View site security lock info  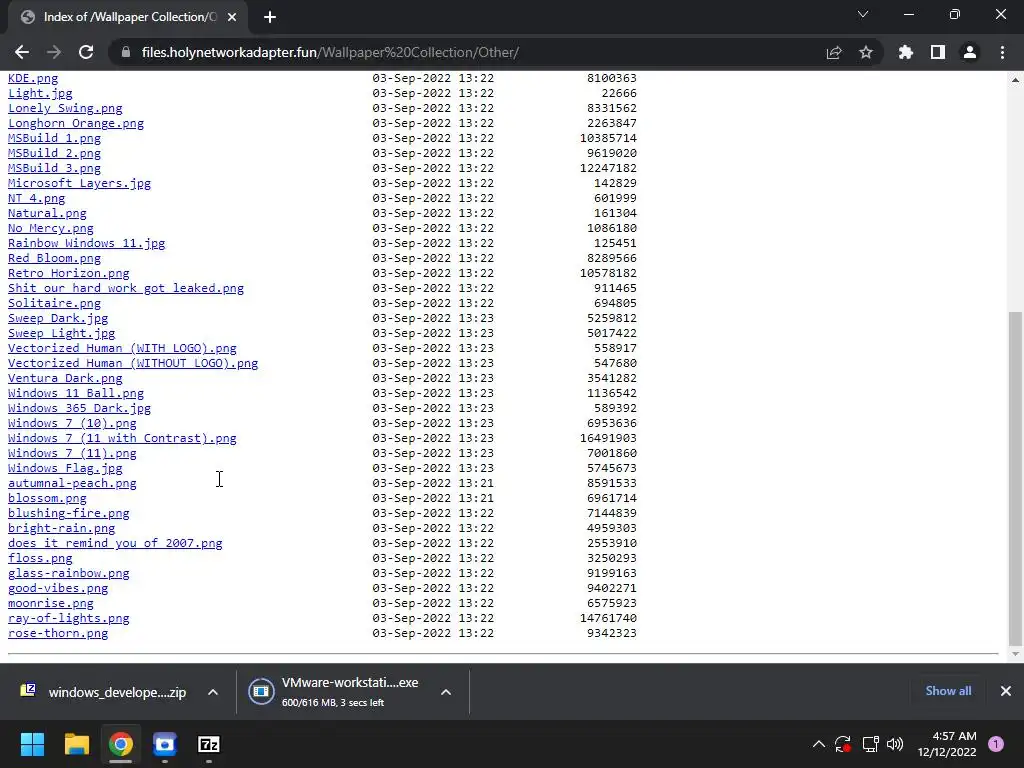[126, 52]
